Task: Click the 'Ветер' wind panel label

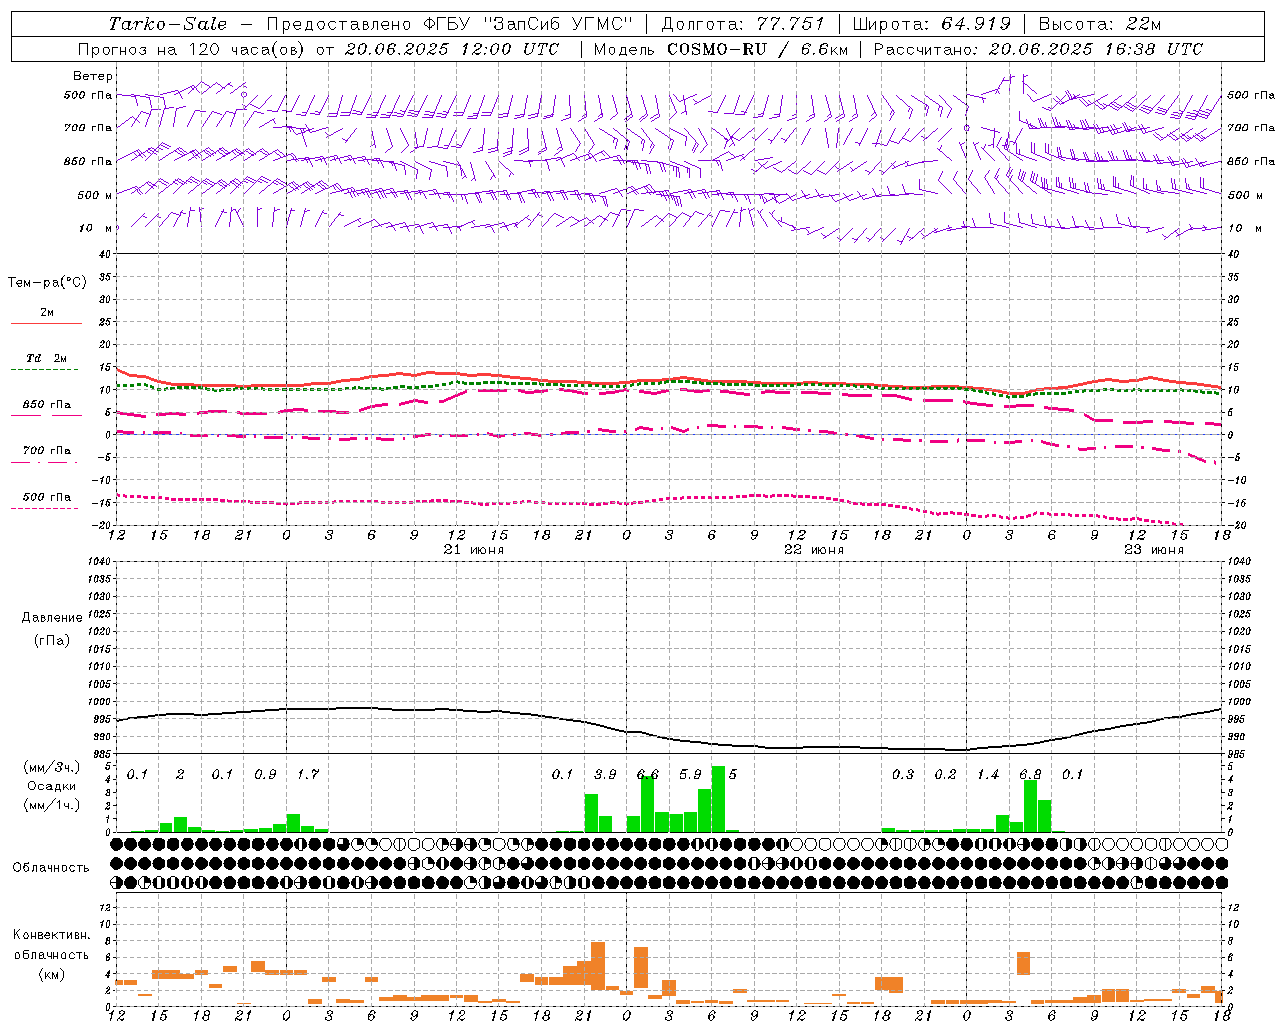Action: [92, 76]
